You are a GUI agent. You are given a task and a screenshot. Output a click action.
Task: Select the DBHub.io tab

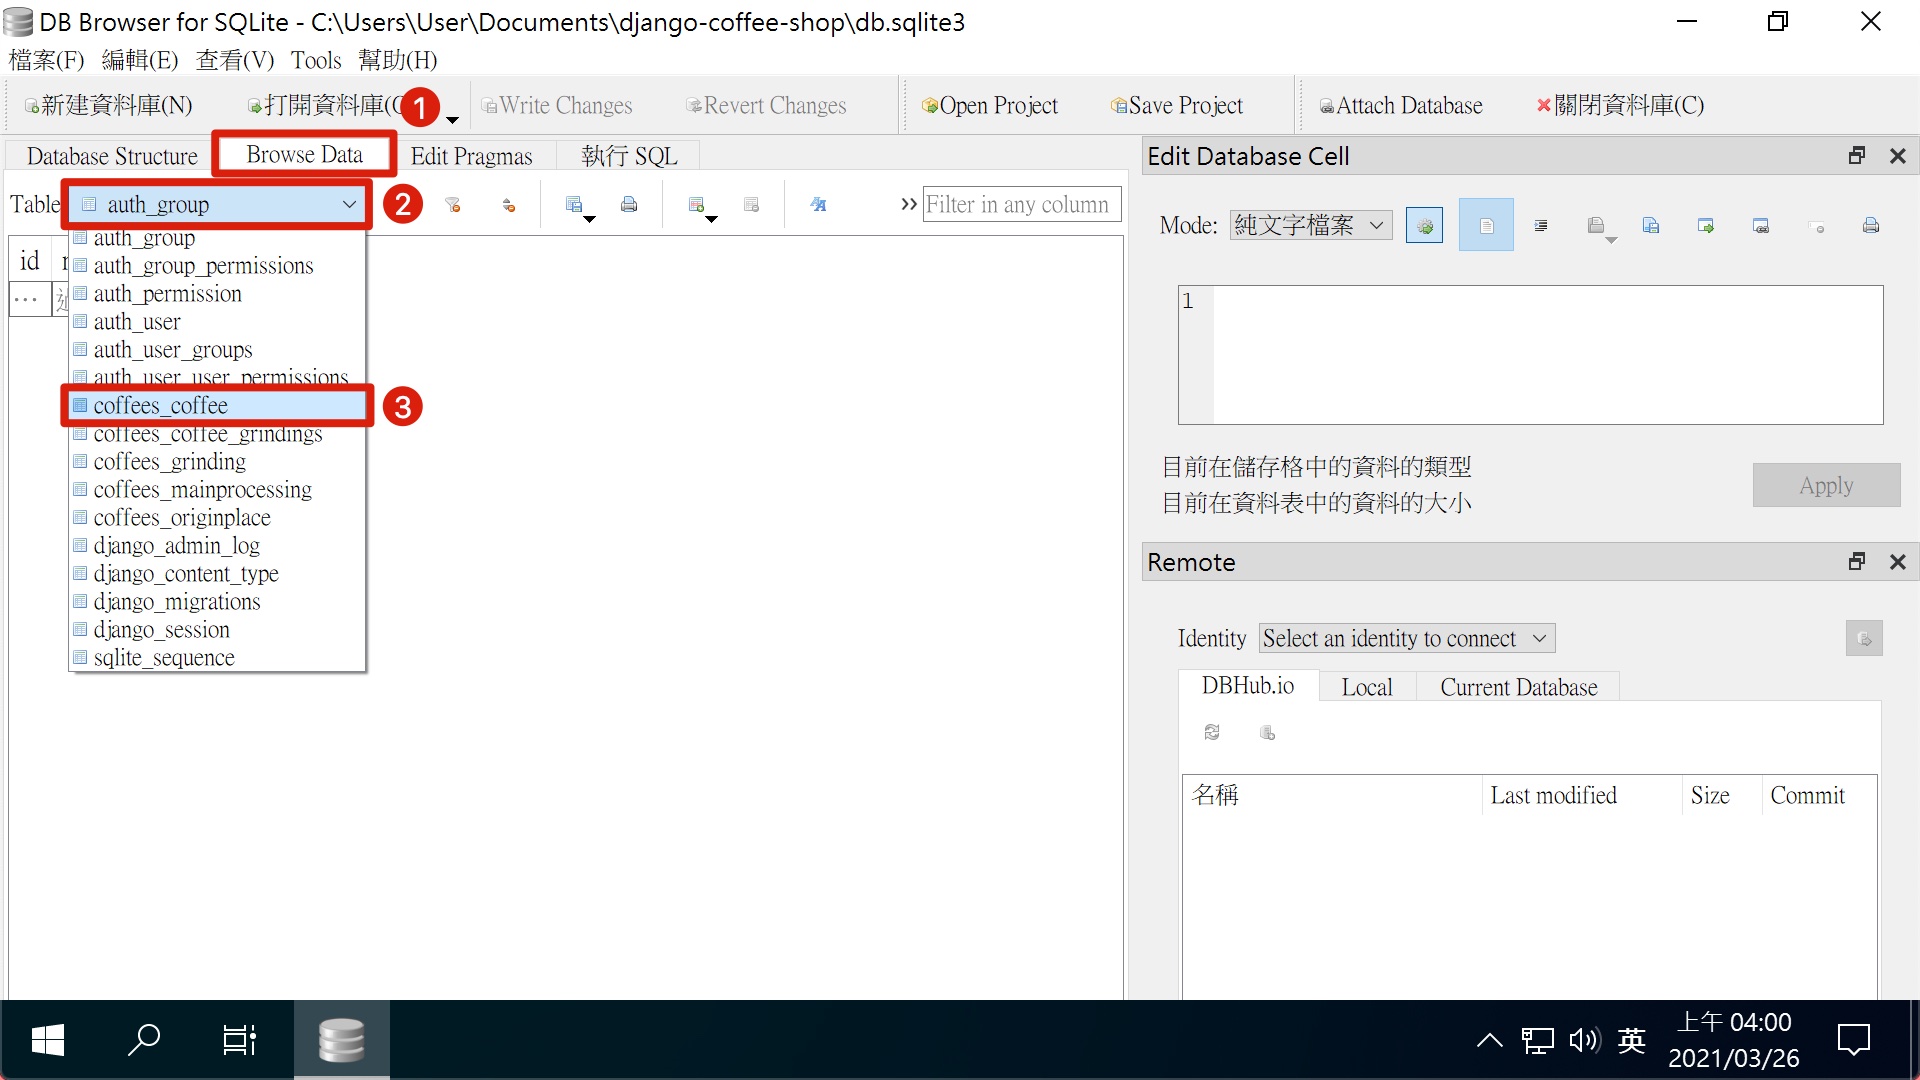coord(1247,686)
